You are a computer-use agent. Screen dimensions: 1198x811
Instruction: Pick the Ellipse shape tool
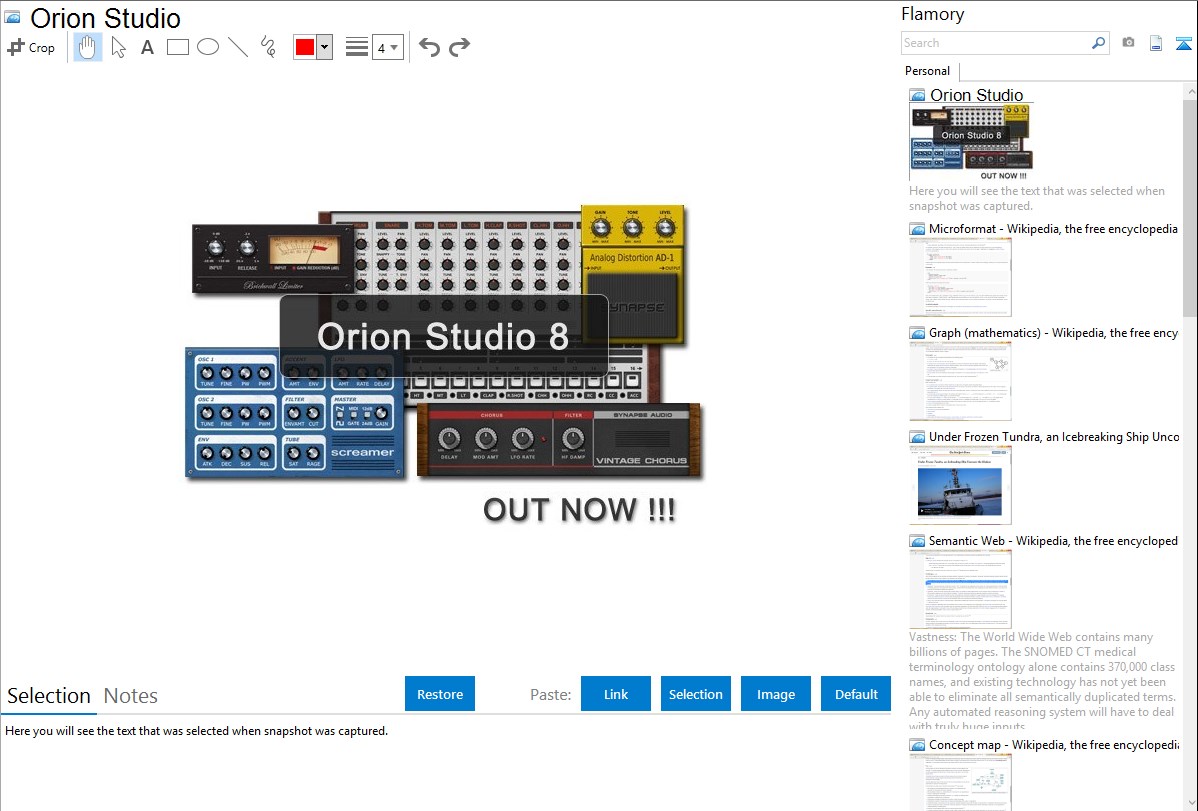(208, 47)
